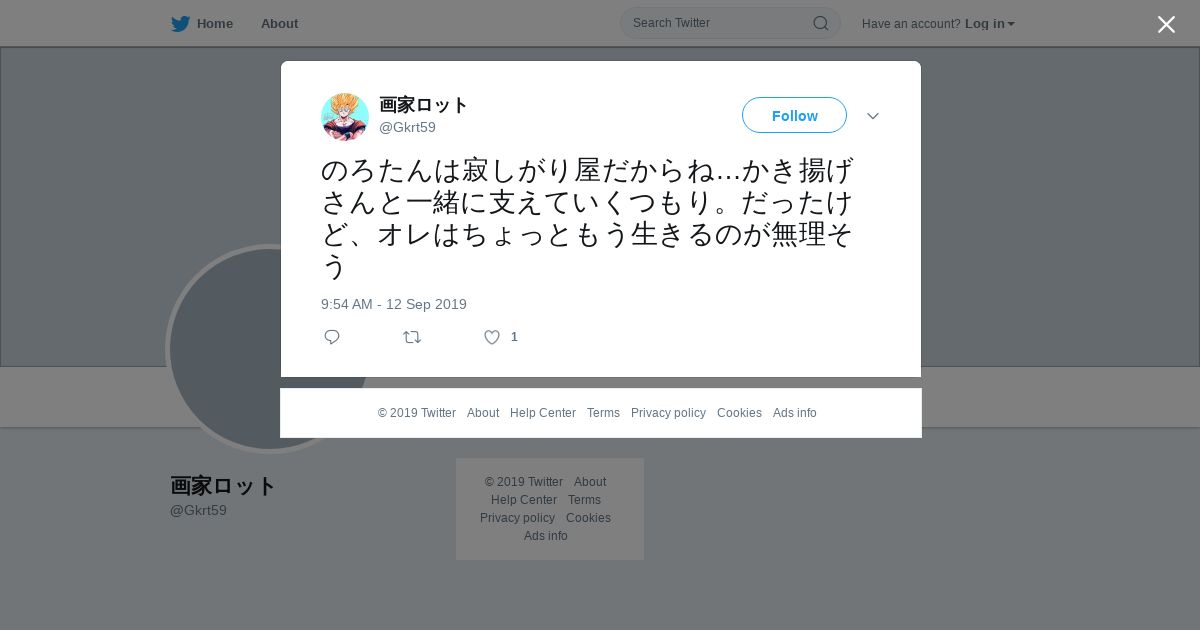Image resolution: width=1200 pixels, height=630 pixels.
Task: Open the 画家ロット name in tweet header
Action: (423, 104)
